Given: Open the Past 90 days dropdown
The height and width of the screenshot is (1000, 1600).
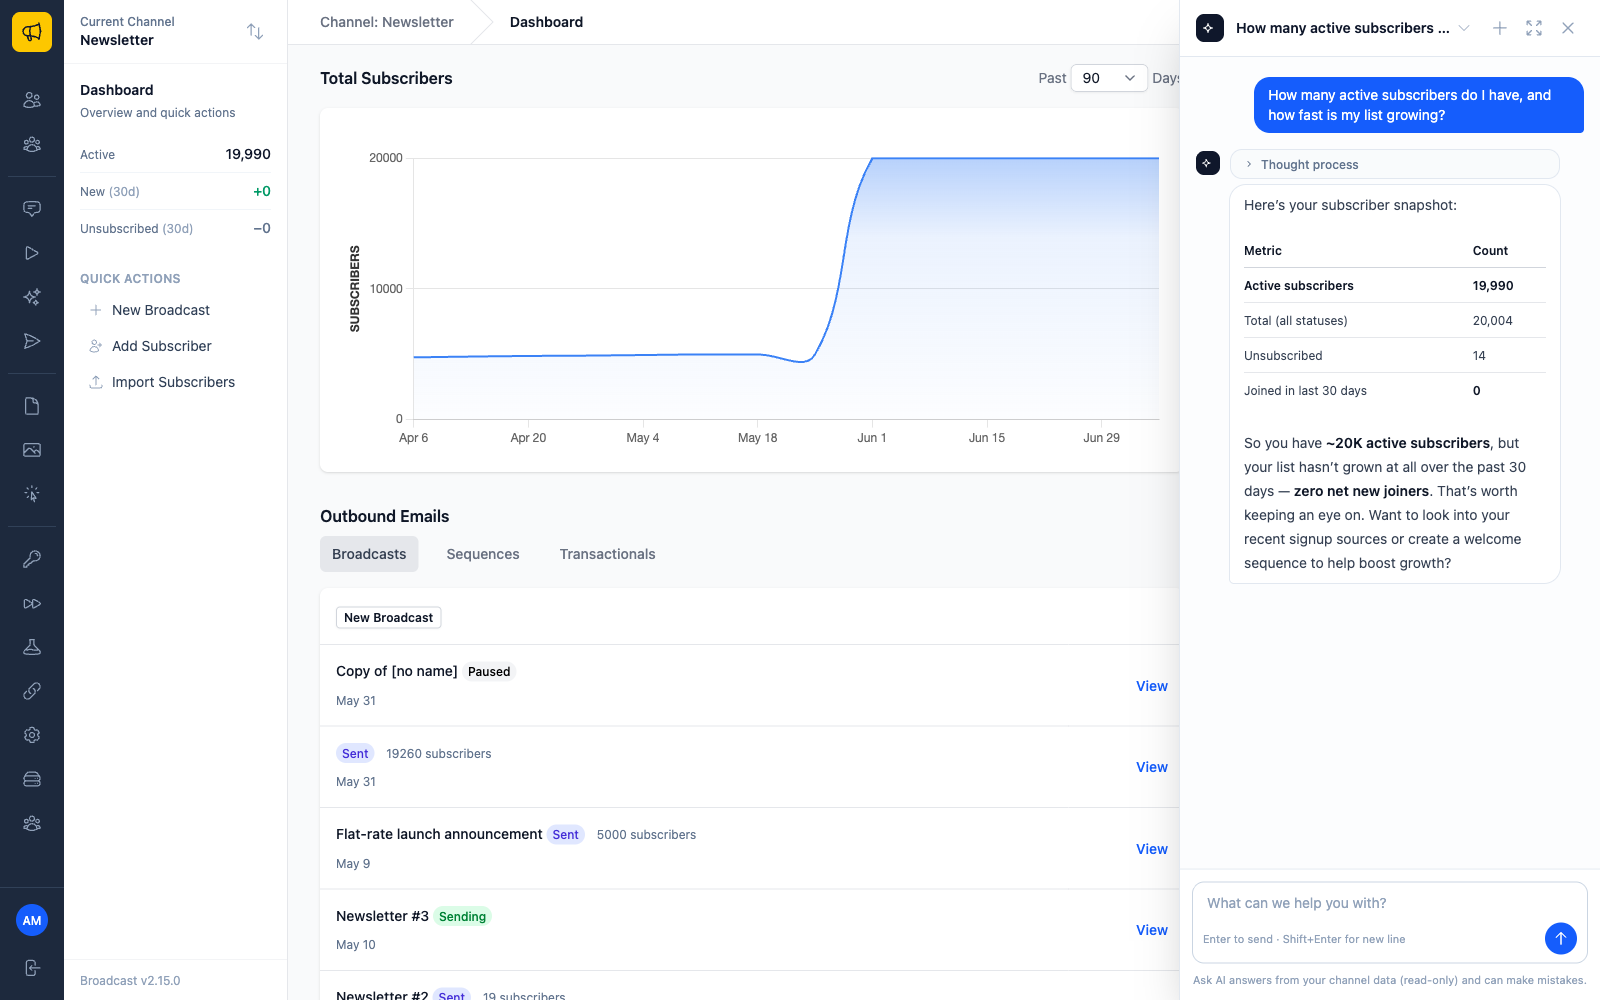Looking at the screenshot, I should click(1109, 78).
